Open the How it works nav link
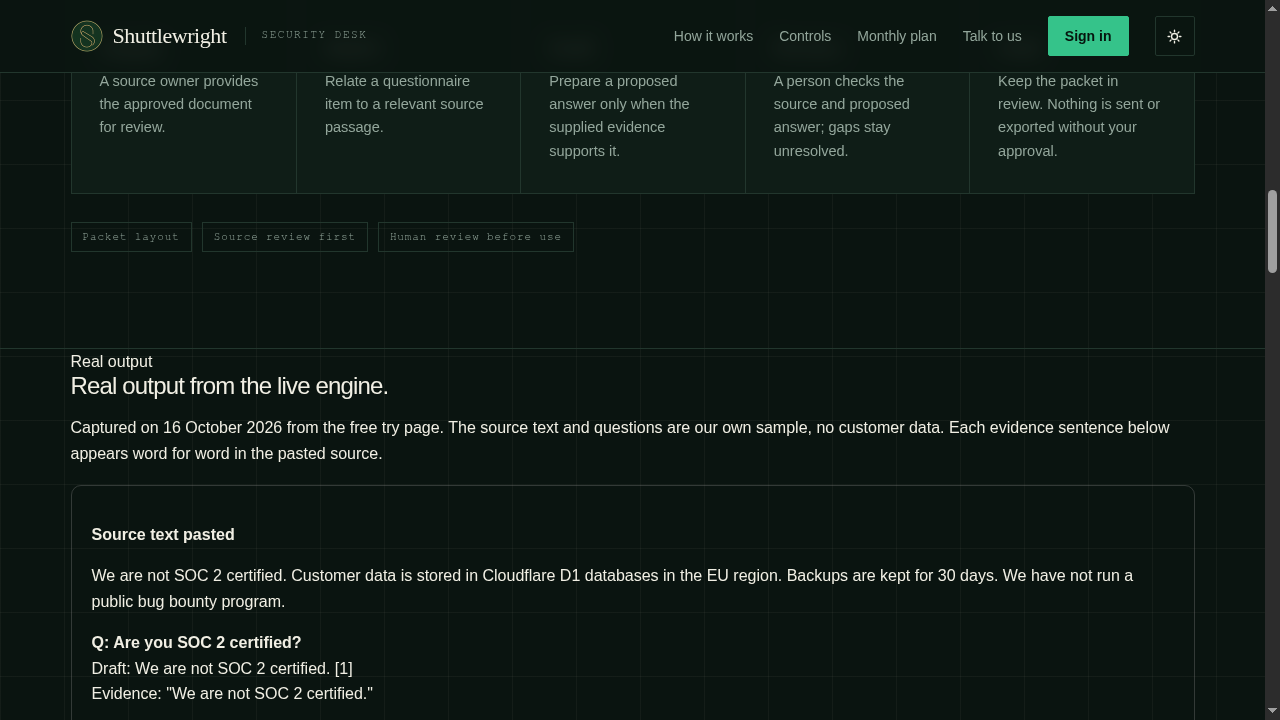The width and height of the screenshot is (1280, 720). pyautogui.click(x=713, y=36)
